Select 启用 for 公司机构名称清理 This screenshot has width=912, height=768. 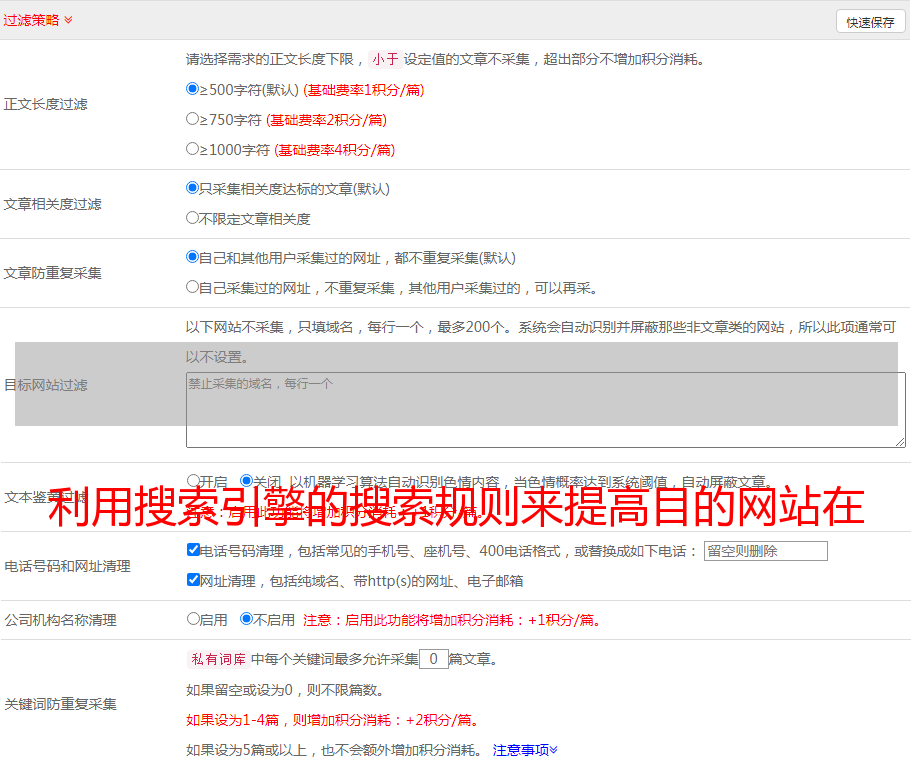point(193,619)
